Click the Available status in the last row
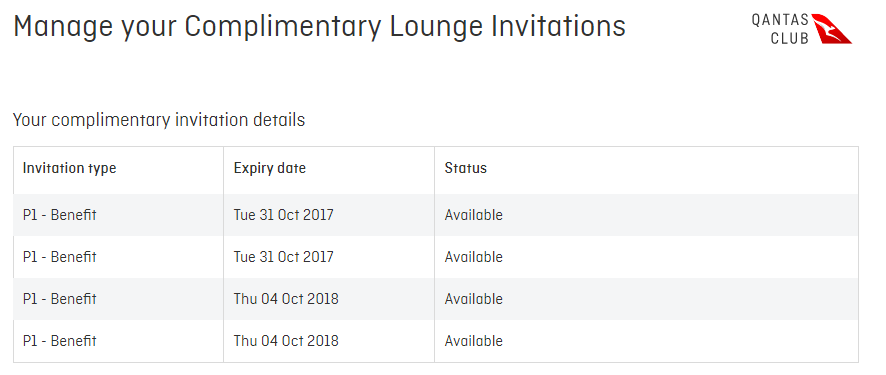Screen dimensions: 886x375 (474, 341)
